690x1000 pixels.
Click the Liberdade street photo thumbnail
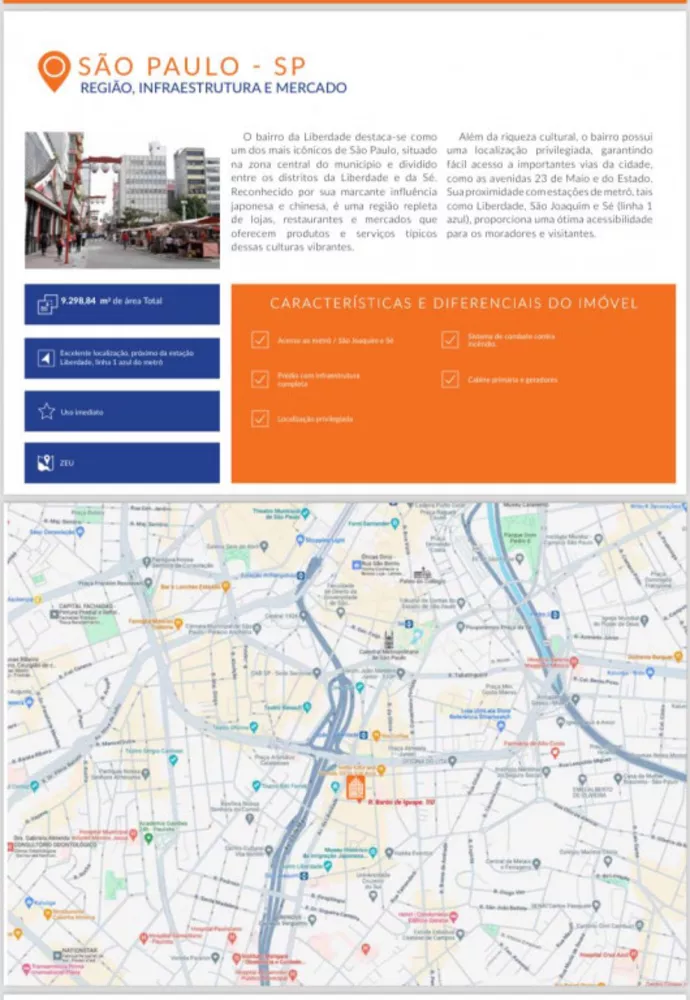(x=122, y=199)
